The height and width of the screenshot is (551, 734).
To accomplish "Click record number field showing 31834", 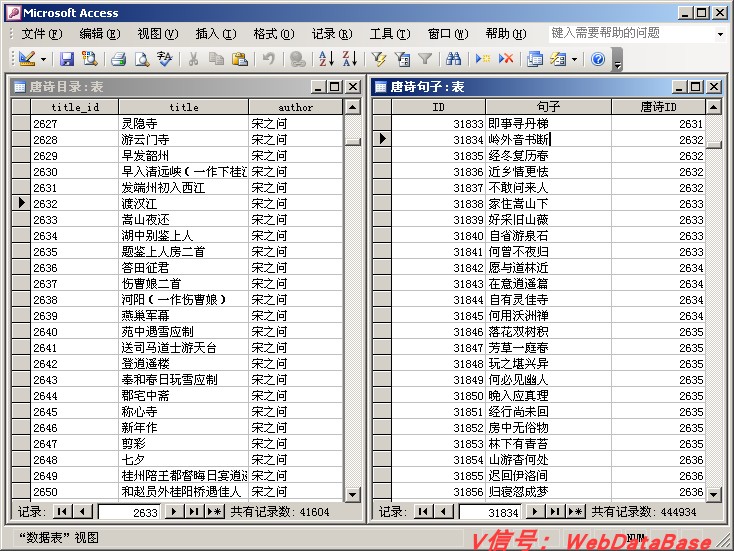I will pos(490,512).
